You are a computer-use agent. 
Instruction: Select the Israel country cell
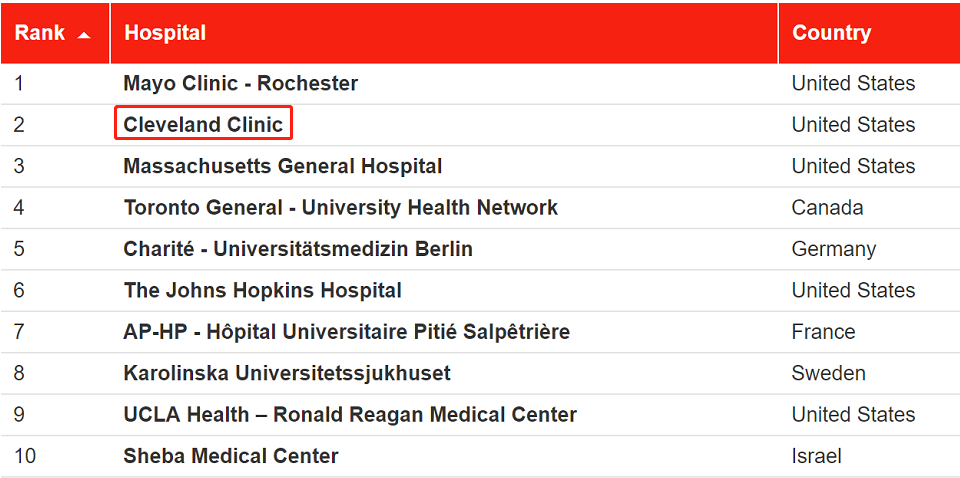[x=816, y=456]
